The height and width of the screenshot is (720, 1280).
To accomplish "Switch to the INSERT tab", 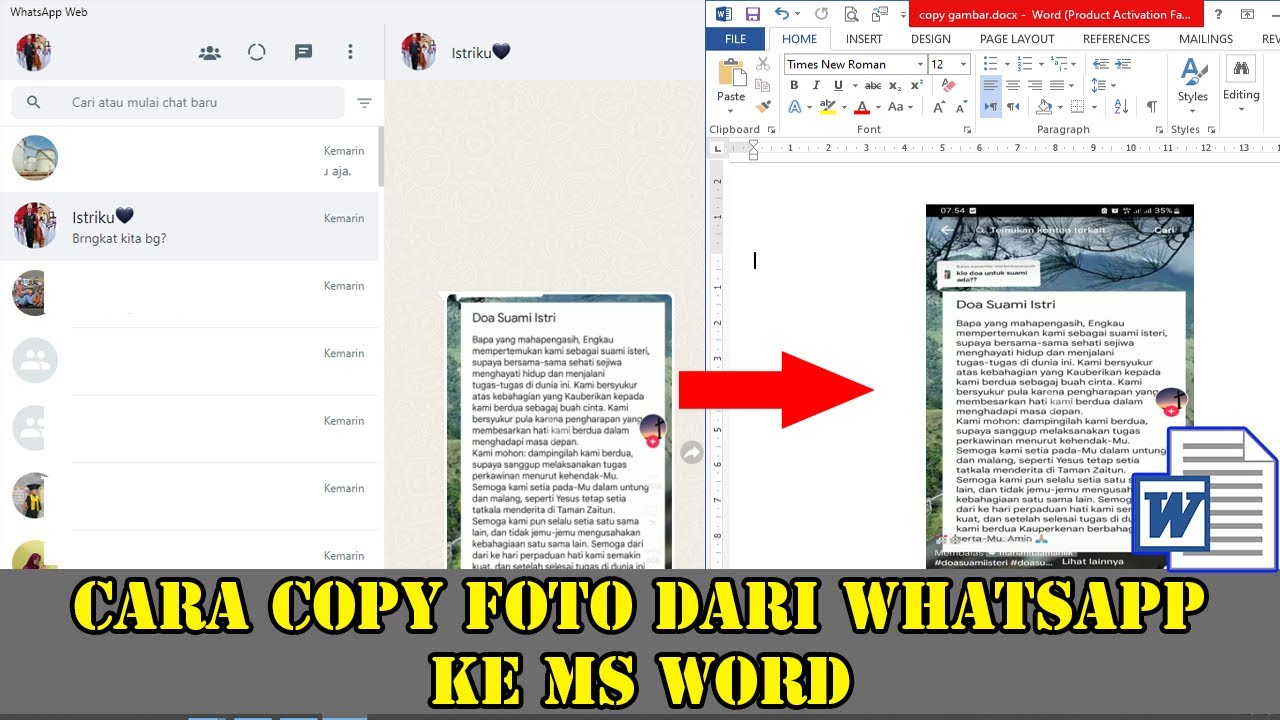I will pyautogui.click(x=864, y=39).
